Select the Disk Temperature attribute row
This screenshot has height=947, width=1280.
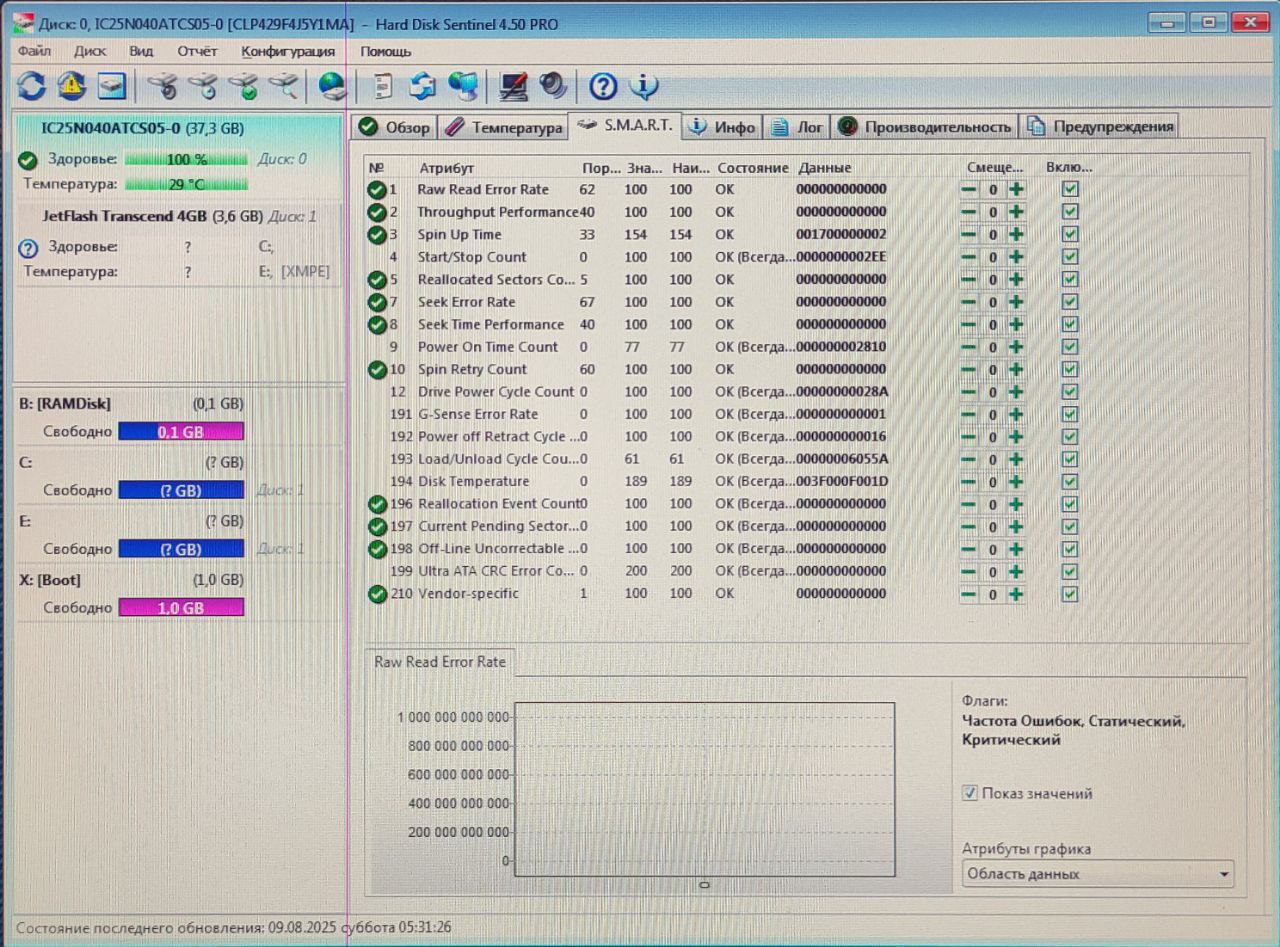(473, 481)
